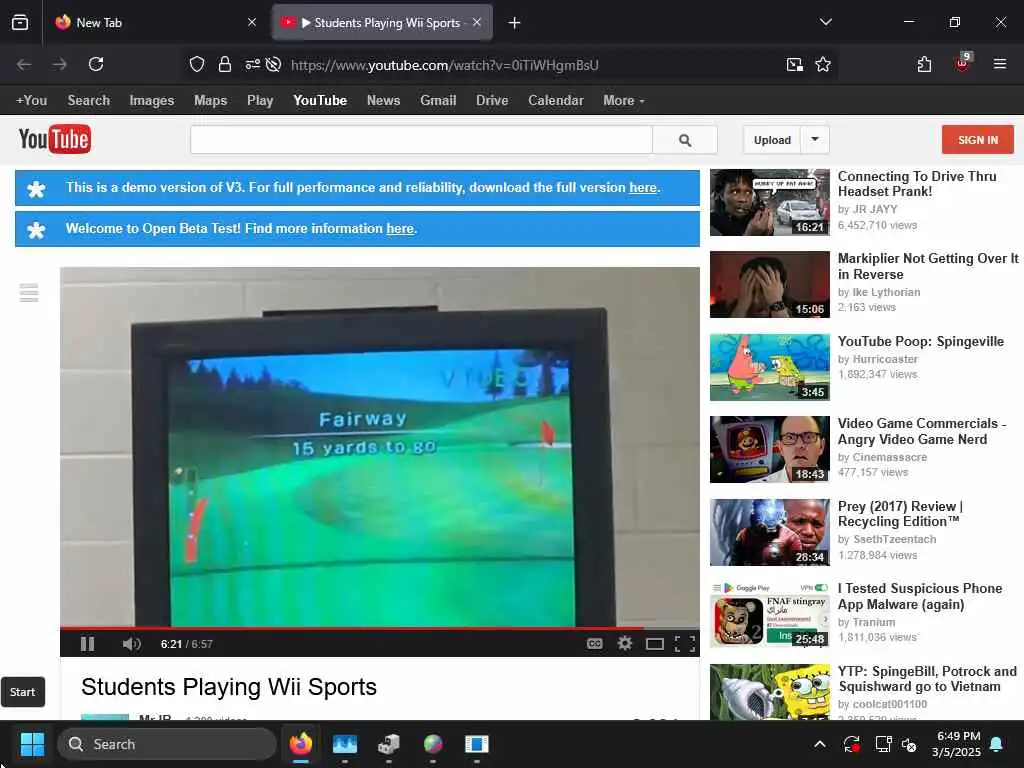Bookmark this page with the star icon
The width and height of the screenshot is (1024, 768).
click(823, 64)
